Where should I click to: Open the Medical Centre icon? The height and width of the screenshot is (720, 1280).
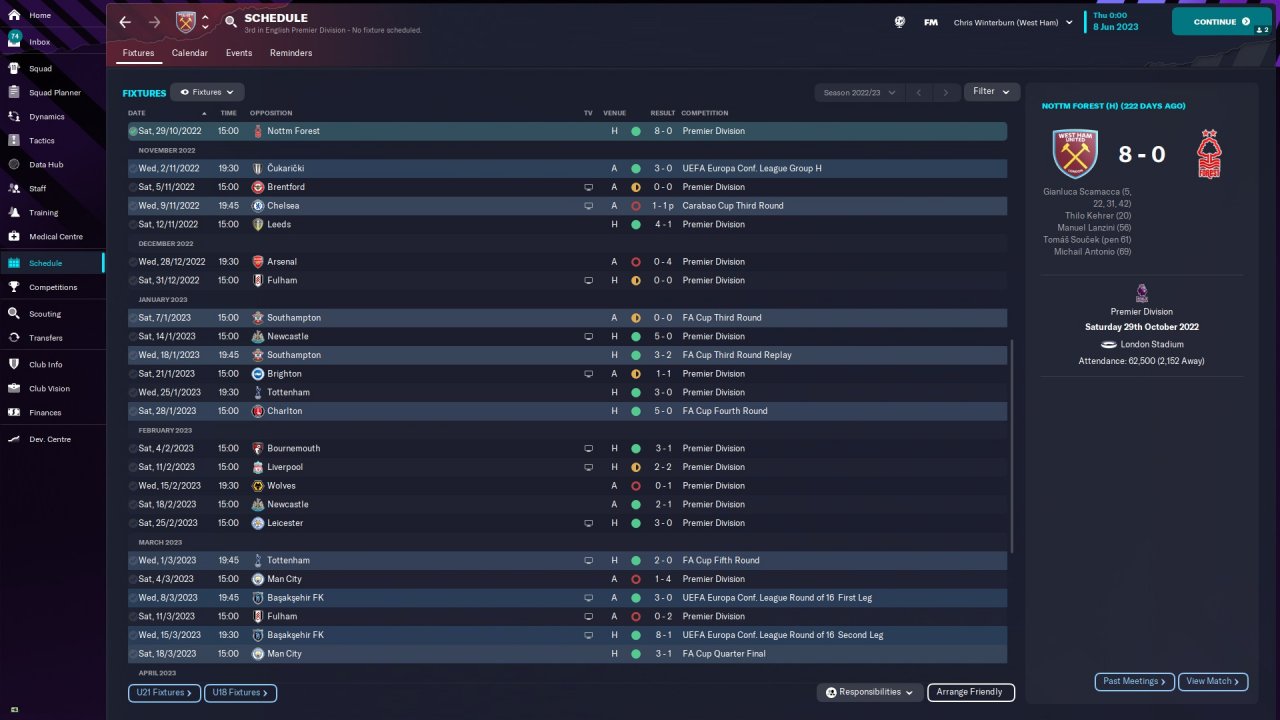click(14, 237)
